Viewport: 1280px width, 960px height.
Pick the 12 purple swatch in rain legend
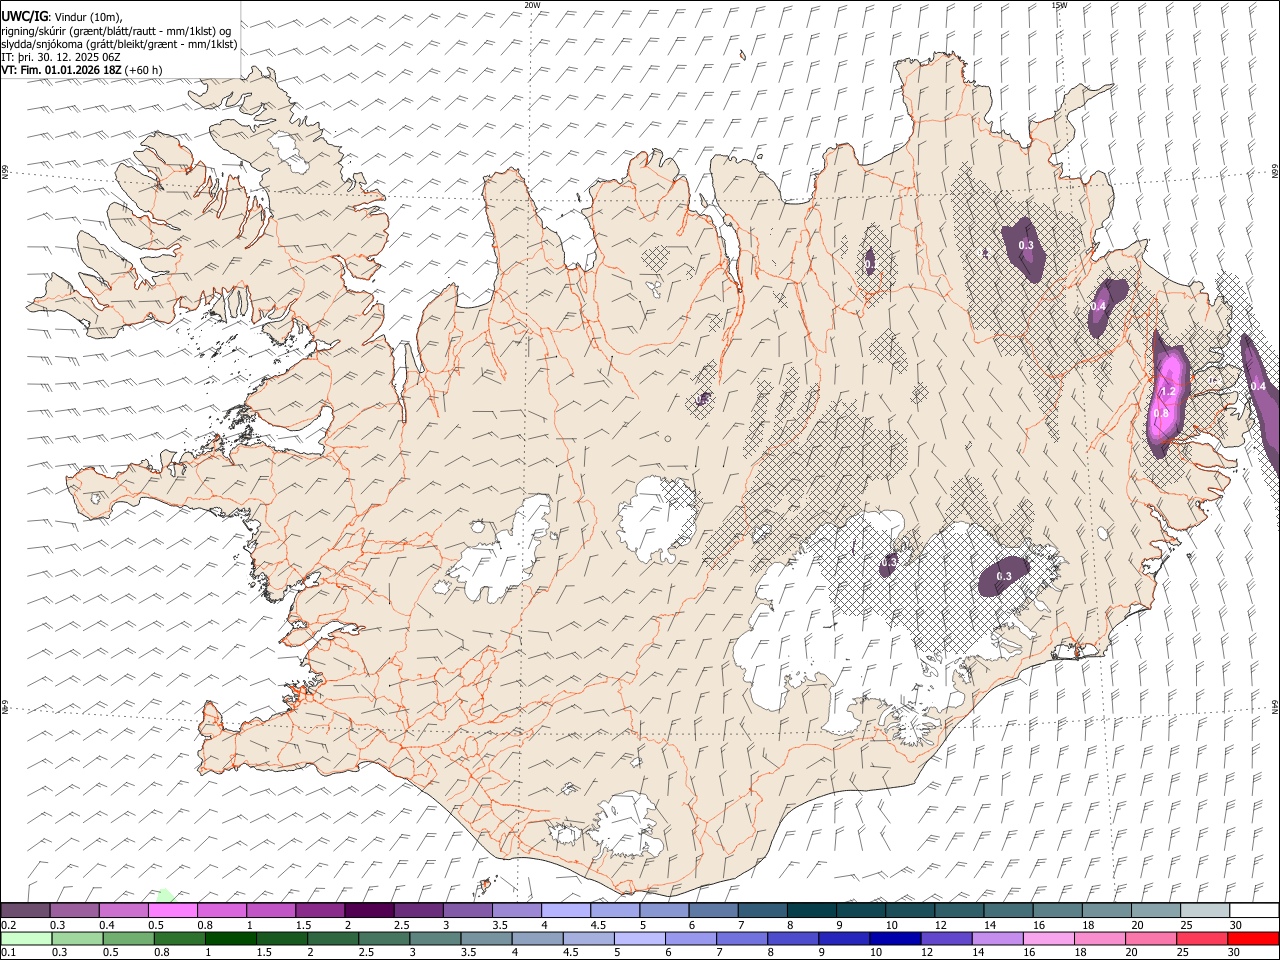pos(947,938)
